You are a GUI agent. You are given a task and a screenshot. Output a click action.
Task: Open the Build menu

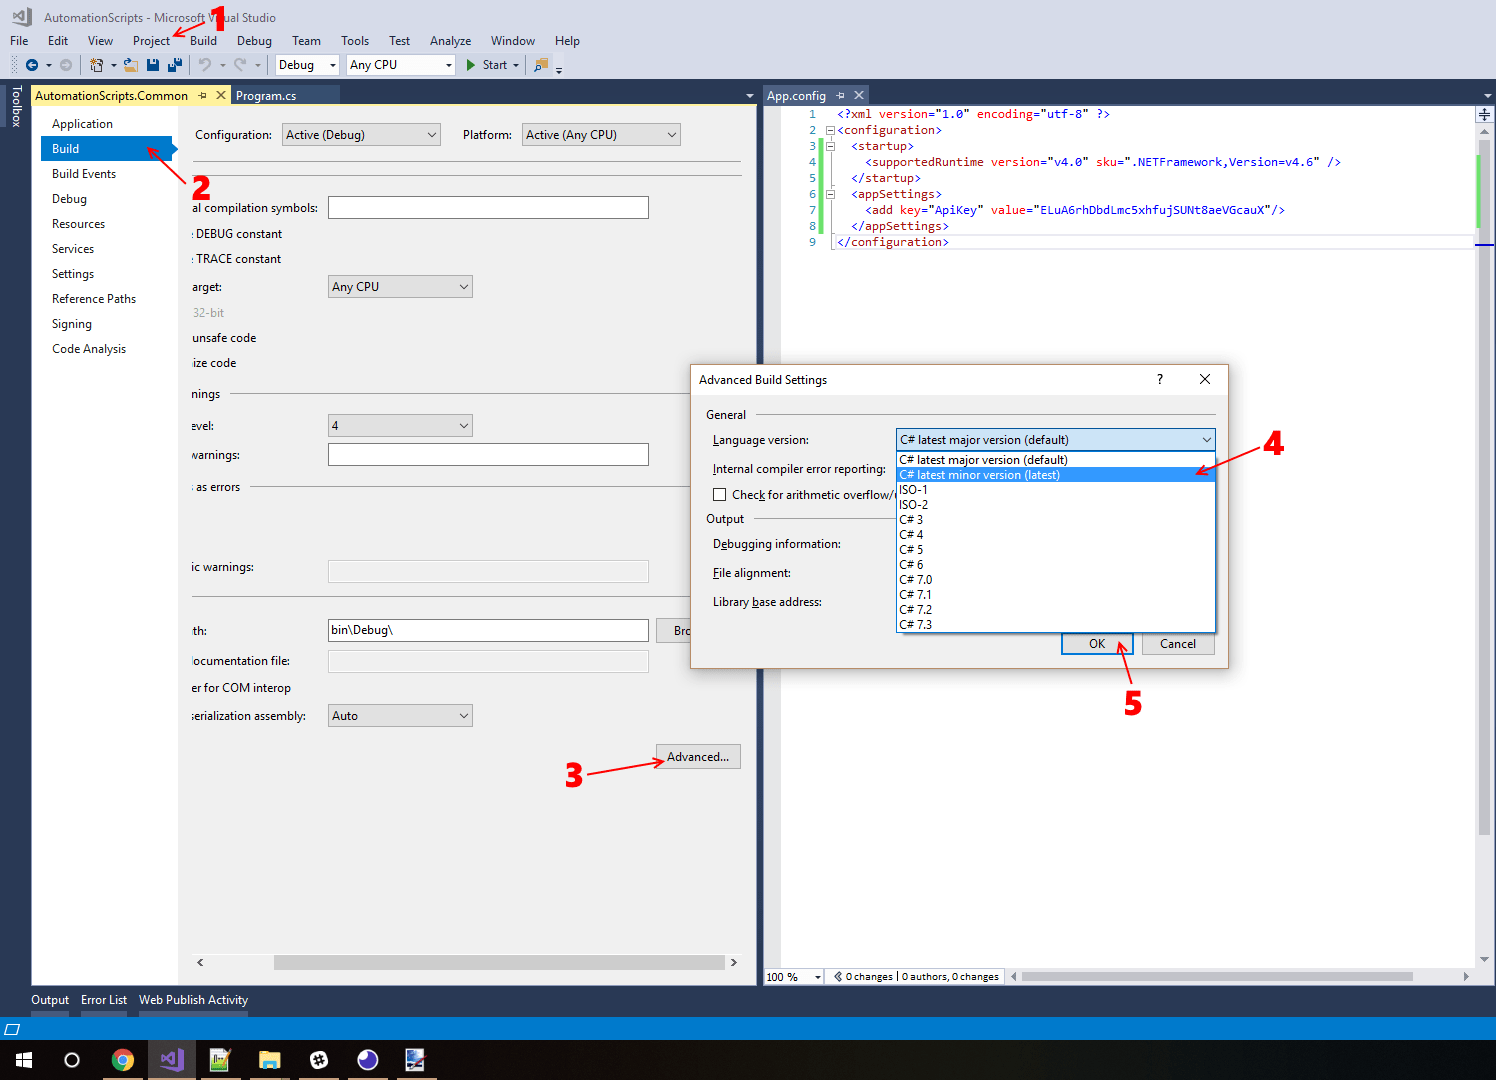tap(203, 40)
